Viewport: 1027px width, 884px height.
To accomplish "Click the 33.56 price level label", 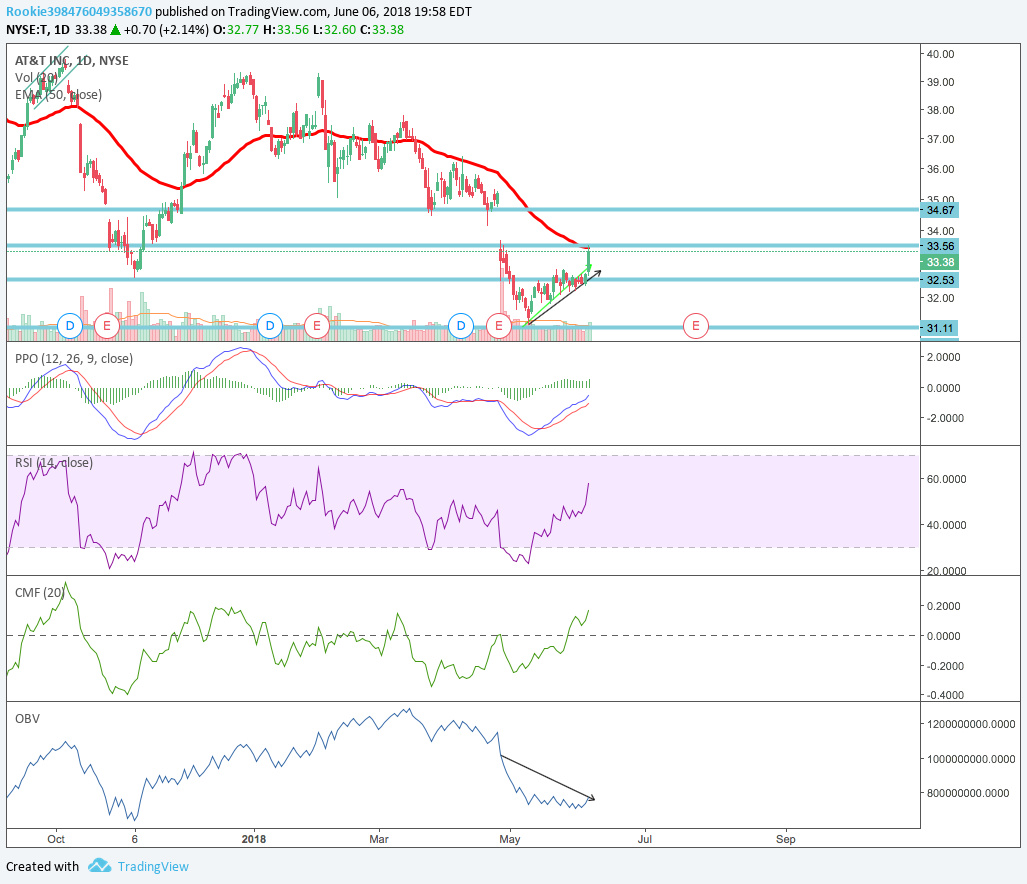I will pyautogui.click(x=940, y=246).
